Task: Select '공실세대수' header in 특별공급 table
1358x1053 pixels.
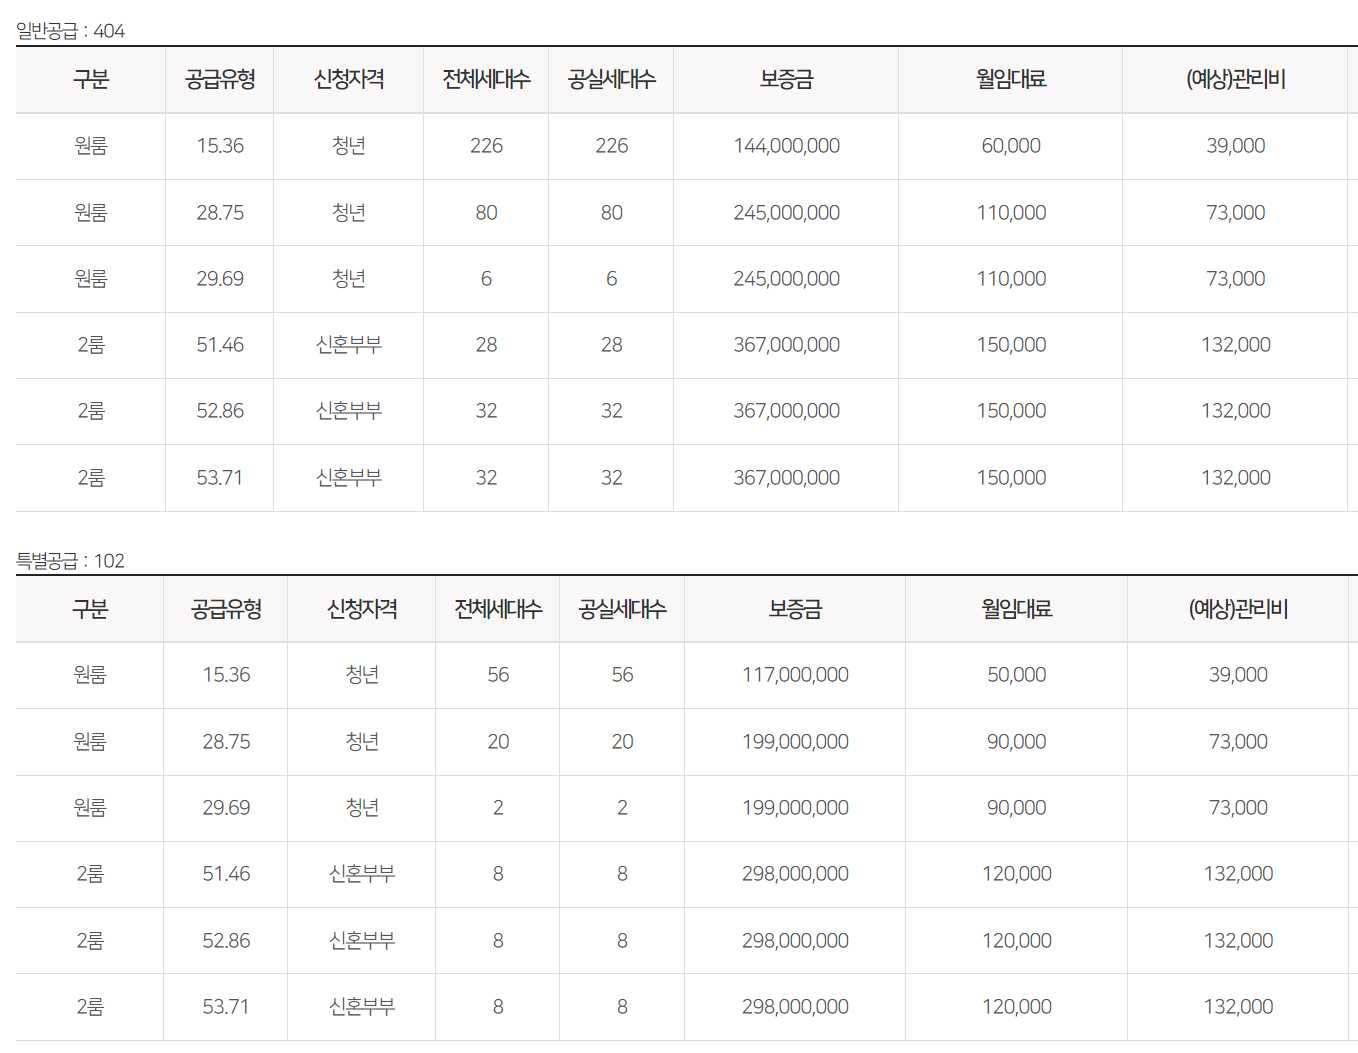Action: coord(622,609)
